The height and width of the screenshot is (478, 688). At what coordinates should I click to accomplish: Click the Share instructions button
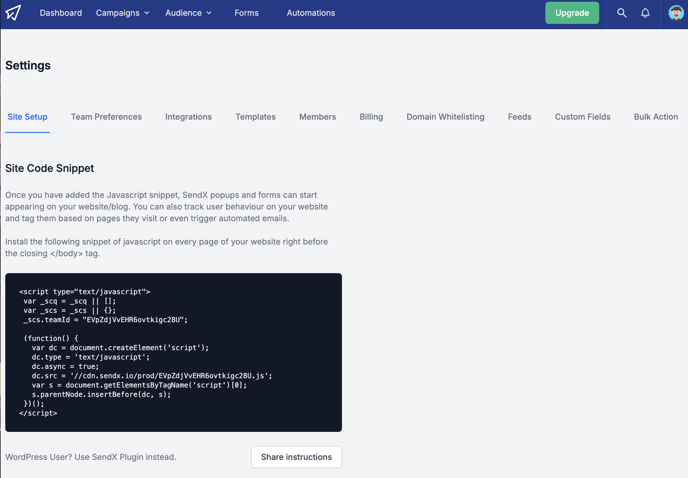[296, 457]
